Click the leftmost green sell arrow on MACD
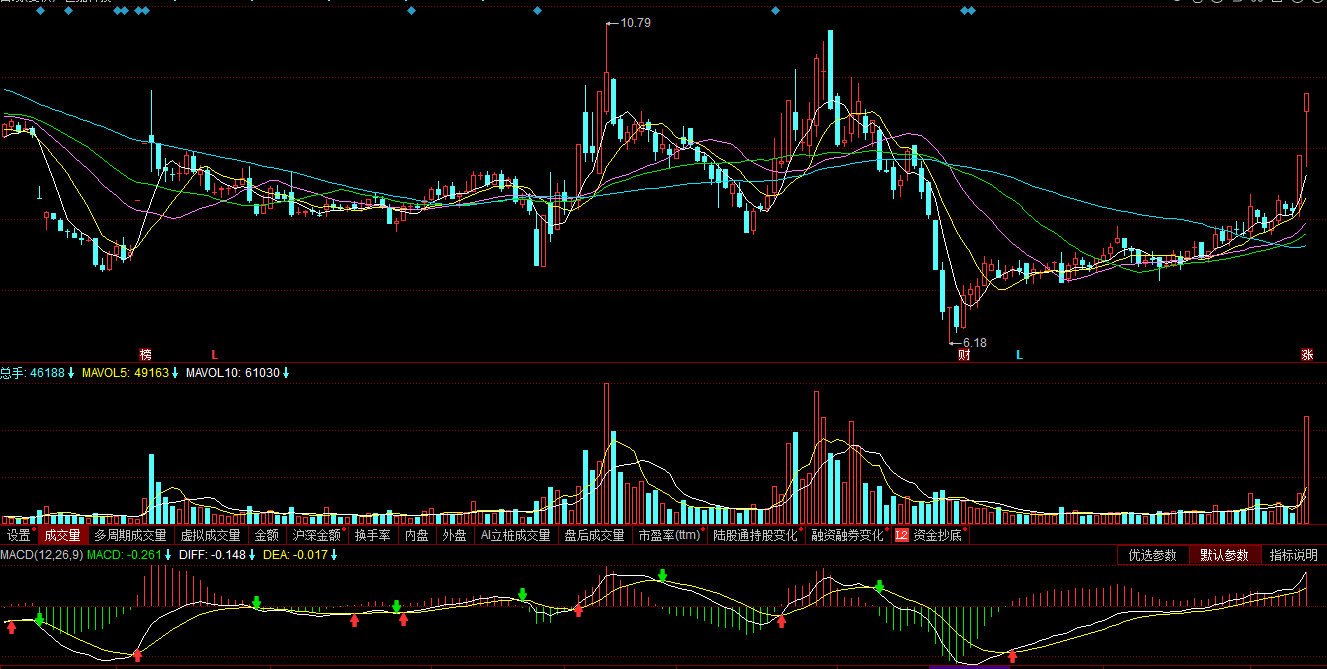The width and height of the screenshot is (1327, 669). (x=39, y=620)
